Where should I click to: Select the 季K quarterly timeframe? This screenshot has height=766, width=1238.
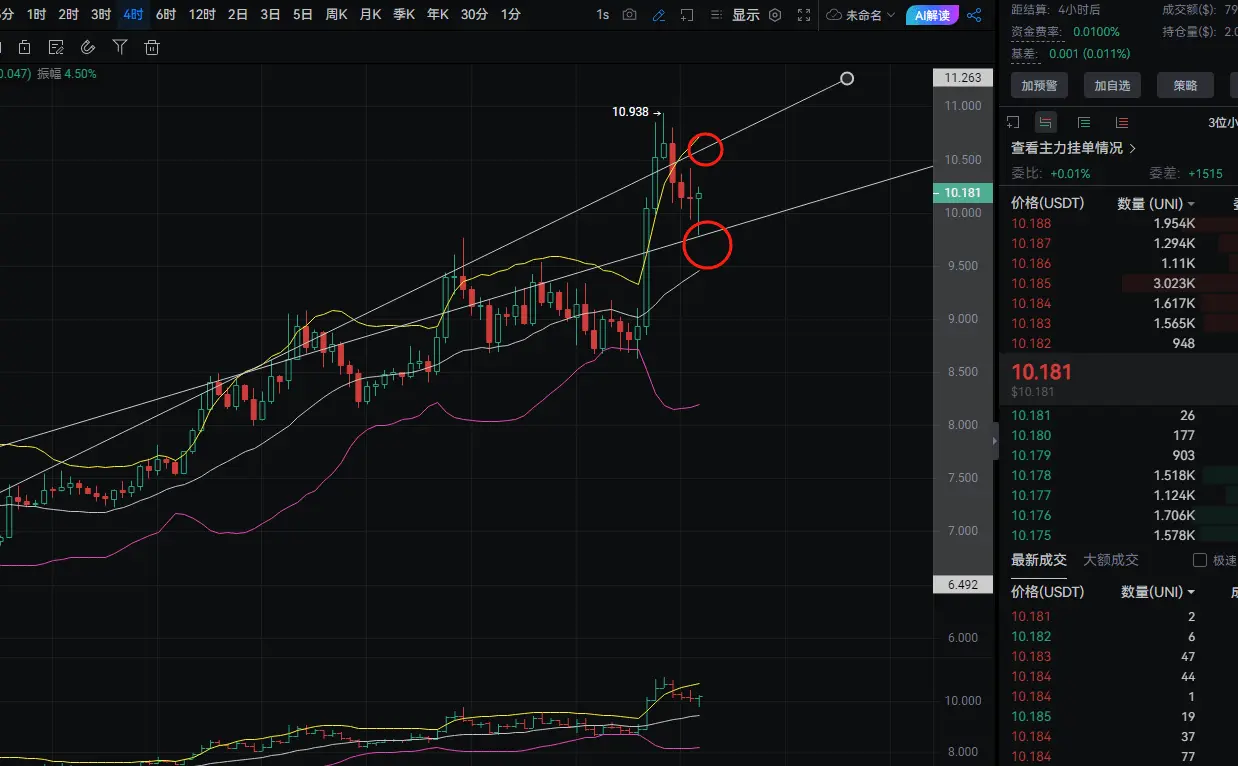(405, 14)
